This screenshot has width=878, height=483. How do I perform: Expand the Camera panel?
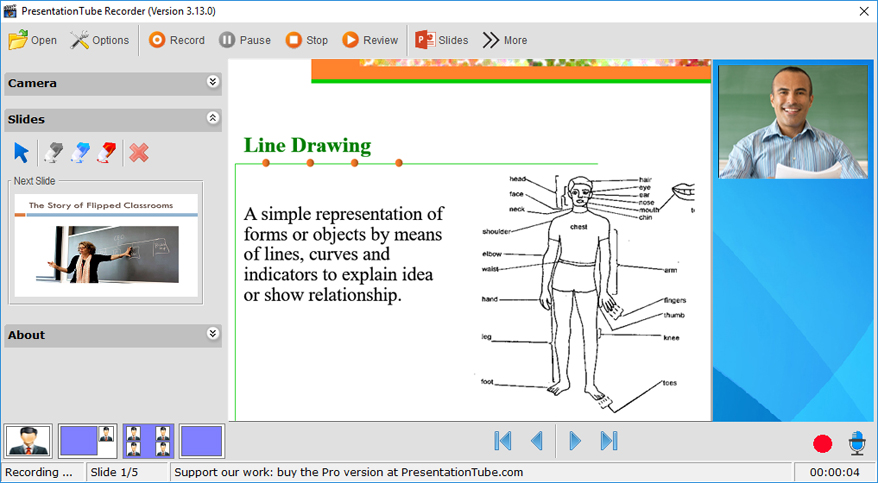(x=212, y=82)
